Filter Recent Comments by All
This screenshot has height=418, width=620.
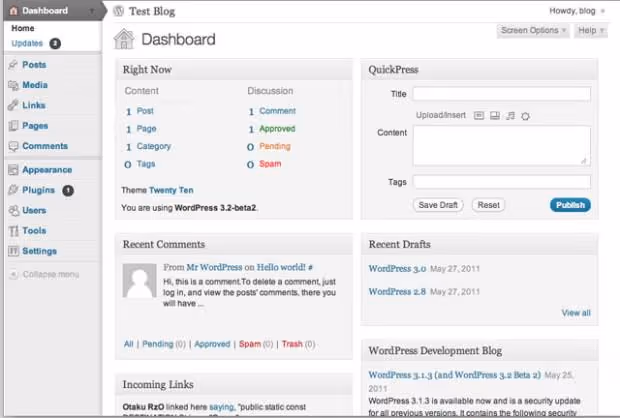point(129,344)
